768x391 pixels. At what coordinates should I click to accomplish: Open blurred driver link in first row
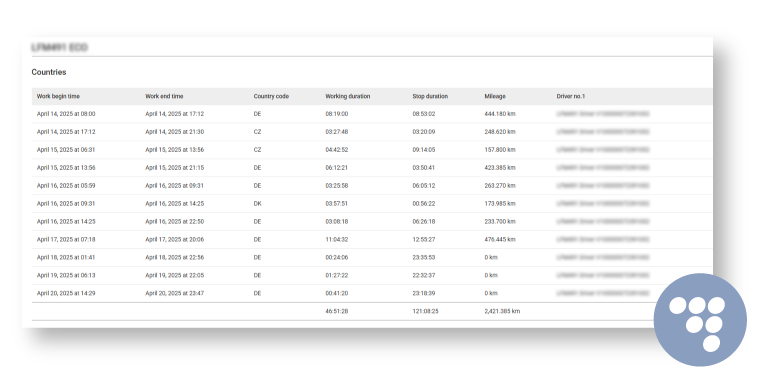coord(603,114)
